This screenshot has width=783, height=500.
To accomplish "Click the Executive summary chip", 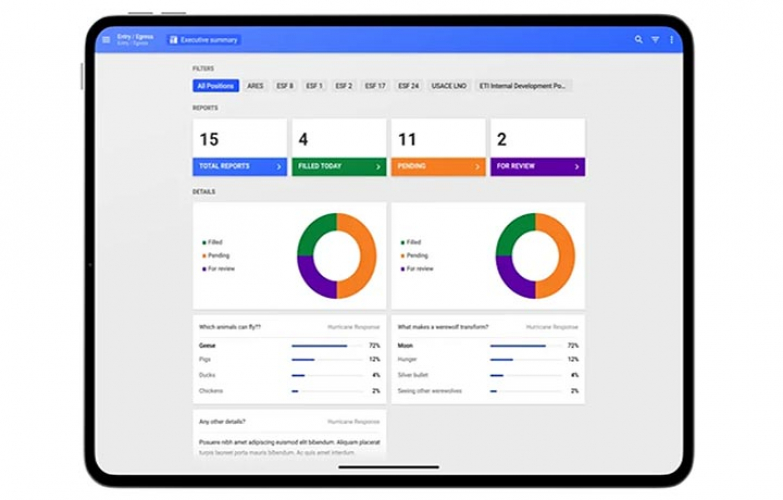I will coord(204,40).
